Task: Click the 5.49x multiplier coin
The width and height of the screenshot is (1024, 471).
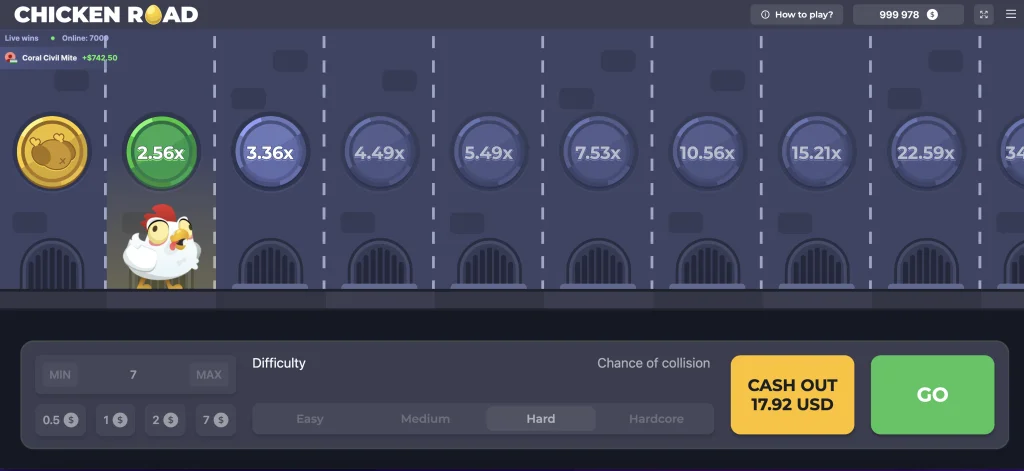Action: pyautogui.click(x=488, y=153)
